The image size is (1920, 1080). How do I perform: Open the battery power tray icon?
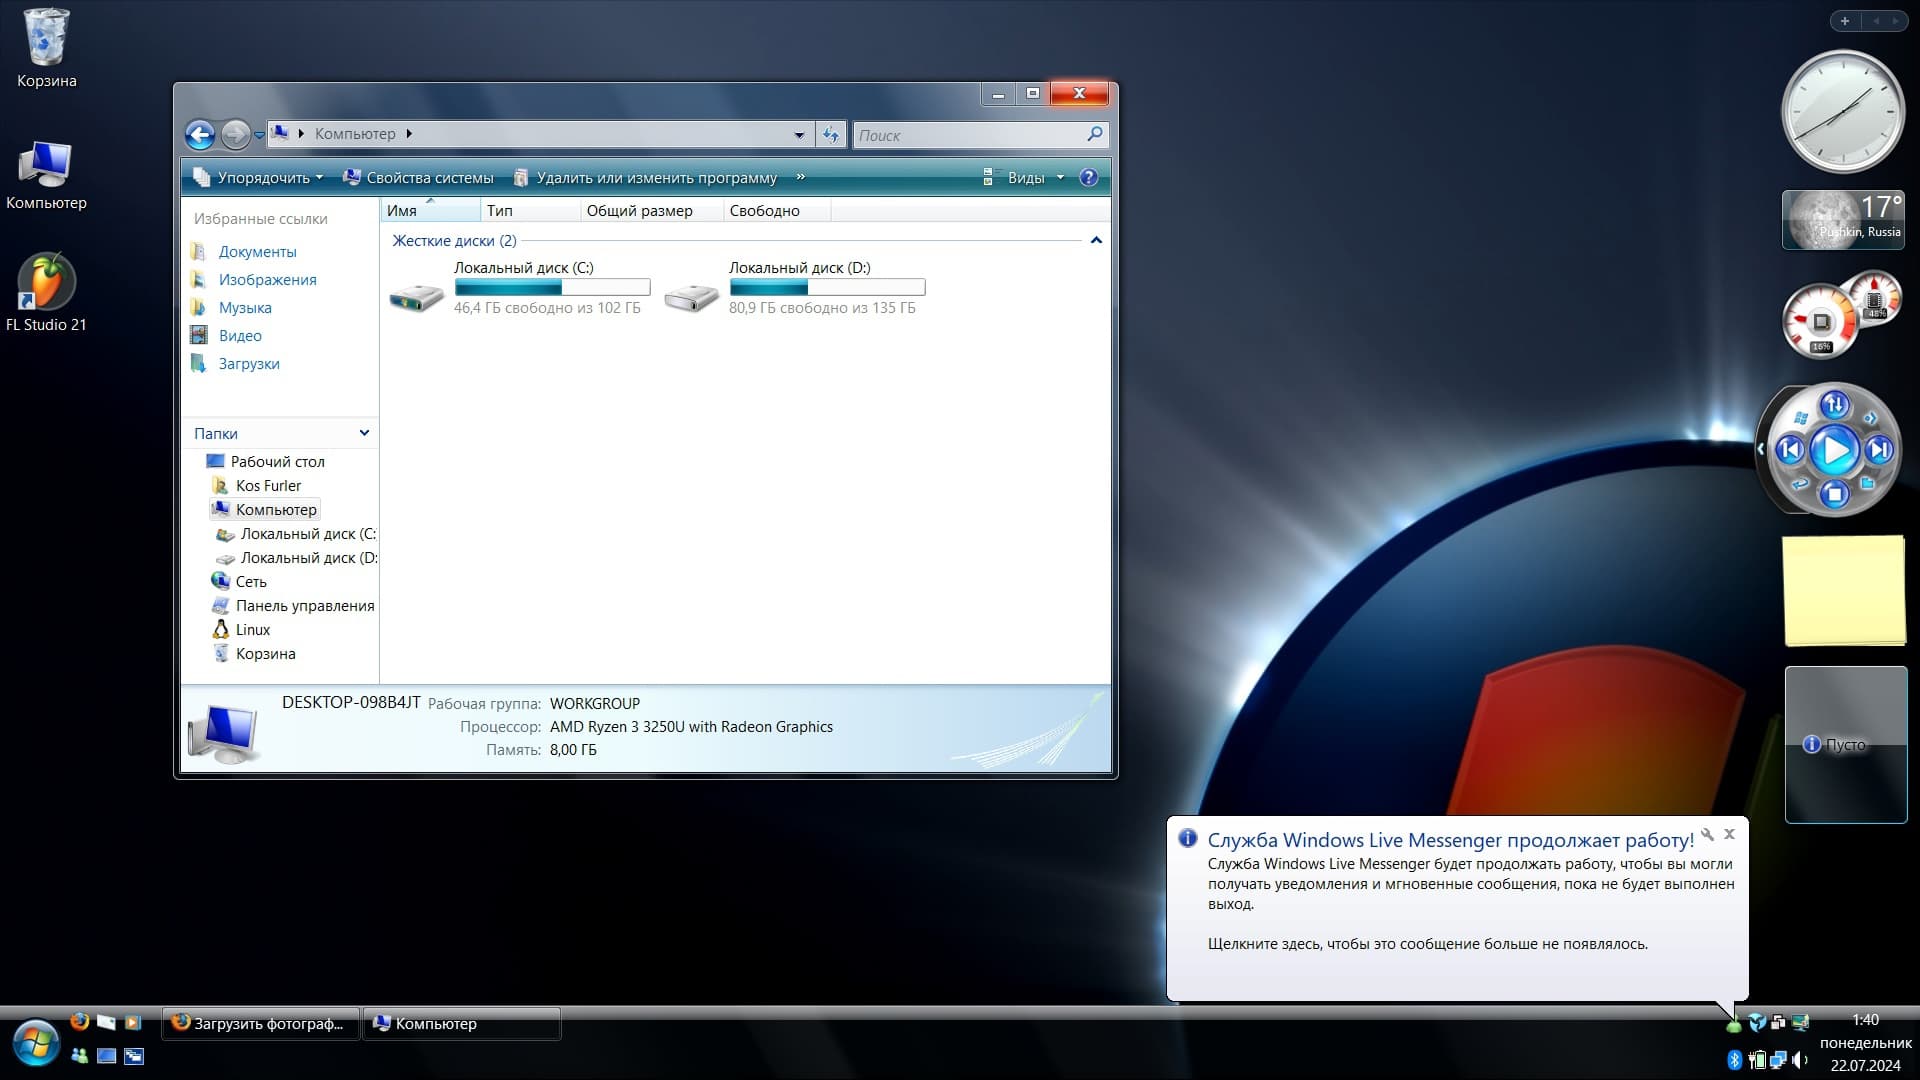coord(1757,1060)
